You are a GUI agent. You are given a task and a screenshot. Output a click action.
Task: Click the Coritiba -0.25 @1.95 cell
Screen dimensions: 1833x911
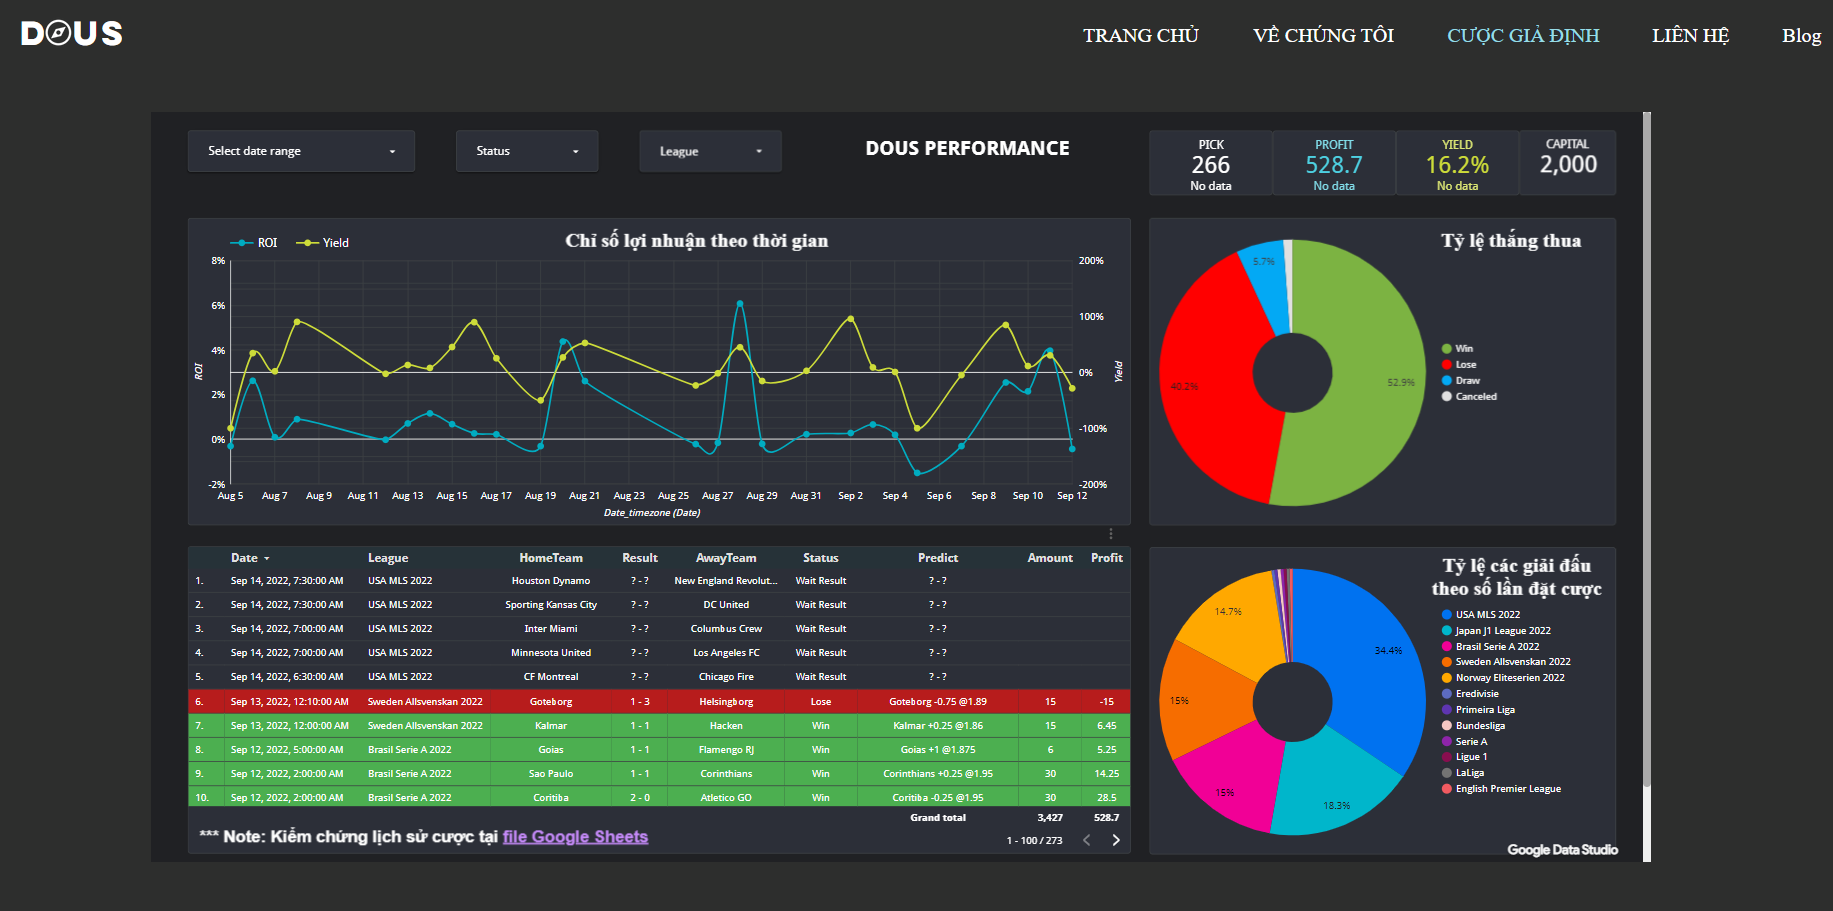tap(937, 798)
